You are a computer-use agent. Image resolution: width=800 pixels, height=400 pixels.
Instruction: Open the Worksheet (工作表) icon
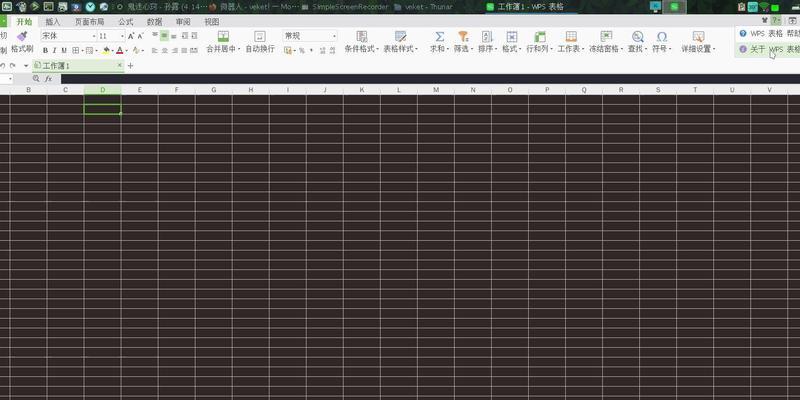pyautogui.click(x=571, y=36)
